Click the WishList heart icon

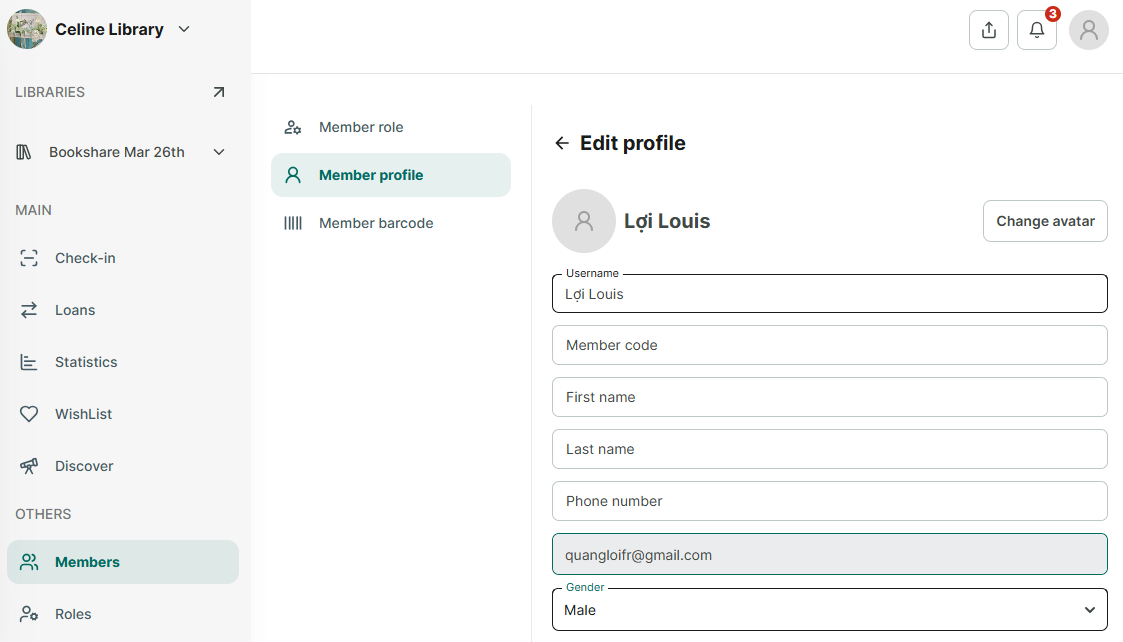point(29,414)
